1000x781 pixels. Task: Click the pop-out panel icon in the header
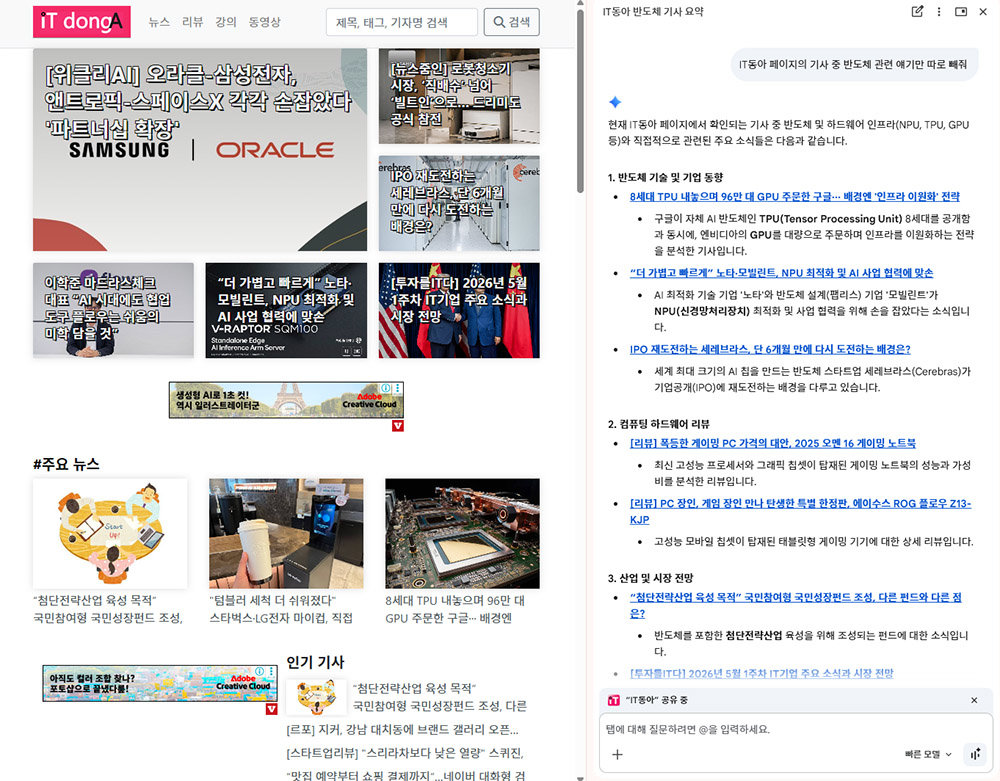pyautogui.click(x=960, y=11)
